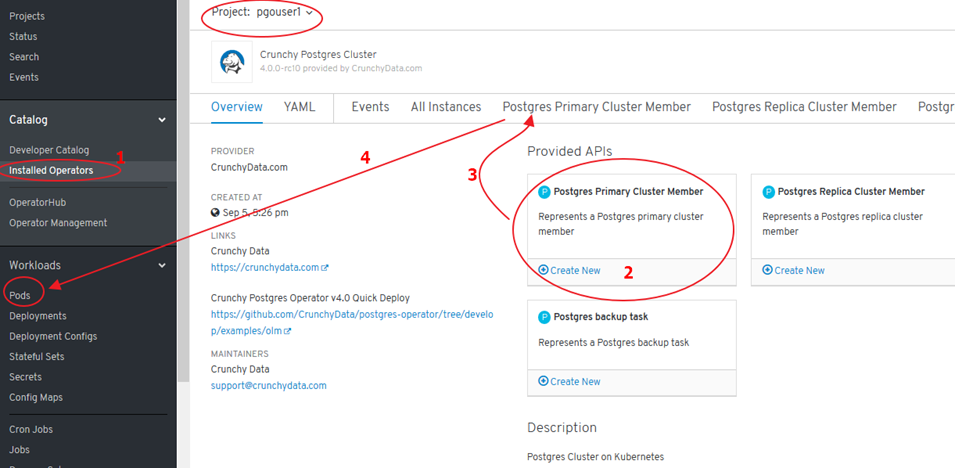Open Developer Catalog in the sidebar

click(x=49, y=150)
